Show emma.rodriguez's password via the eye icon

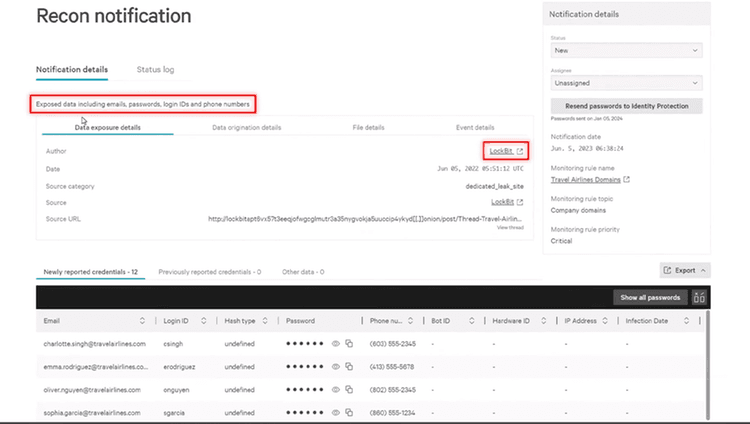click(x=336, y=366)
